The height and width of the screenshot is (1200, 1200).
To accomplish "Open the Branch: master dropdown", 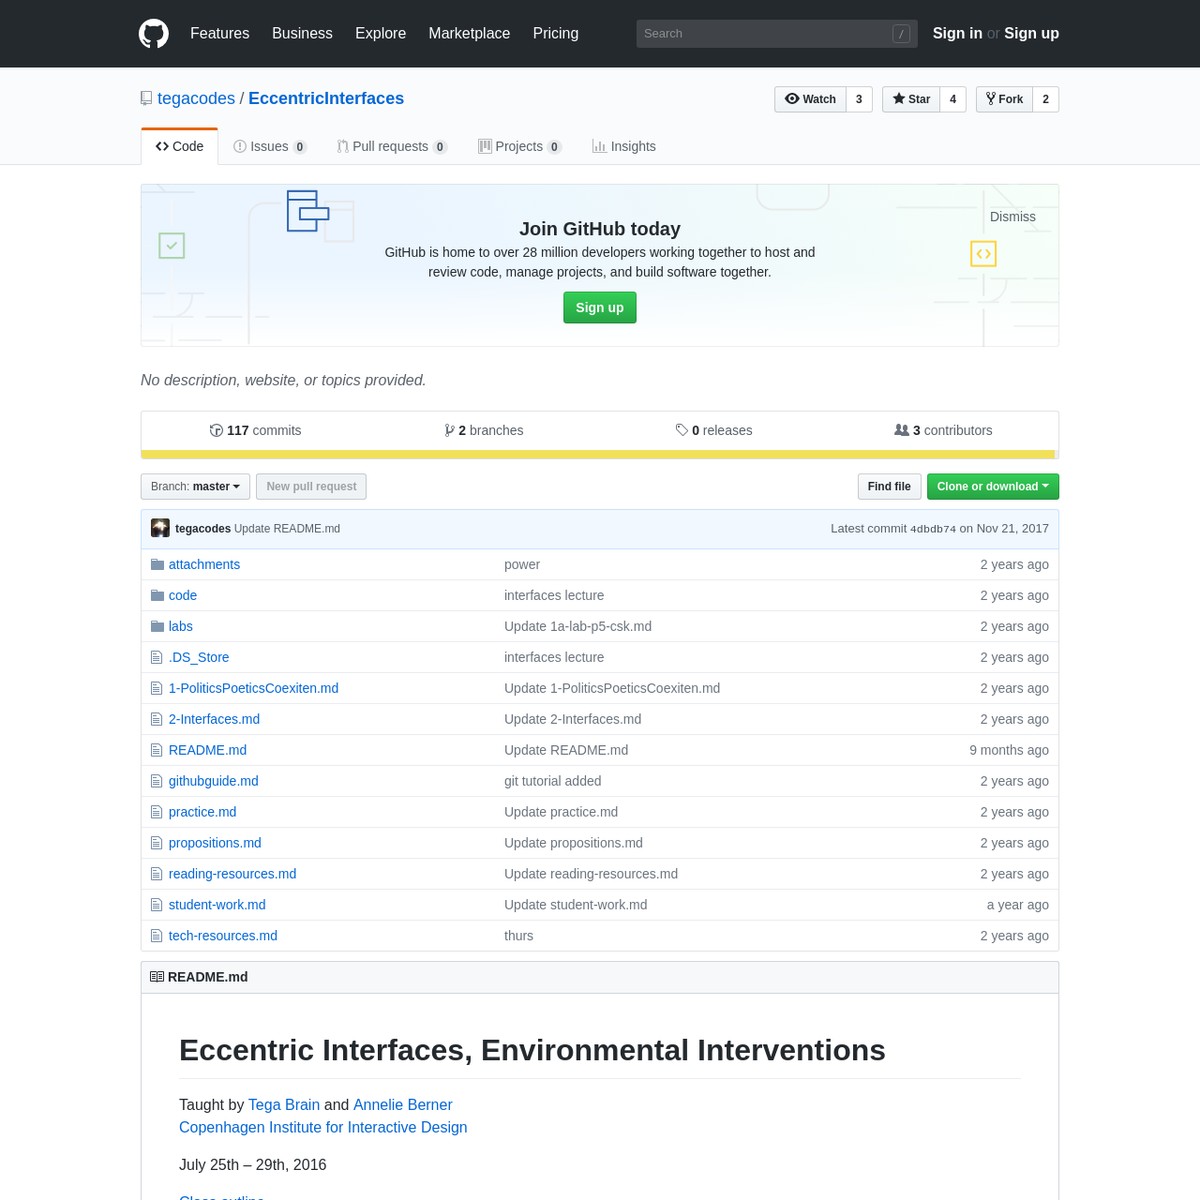I will coord(195,486).
